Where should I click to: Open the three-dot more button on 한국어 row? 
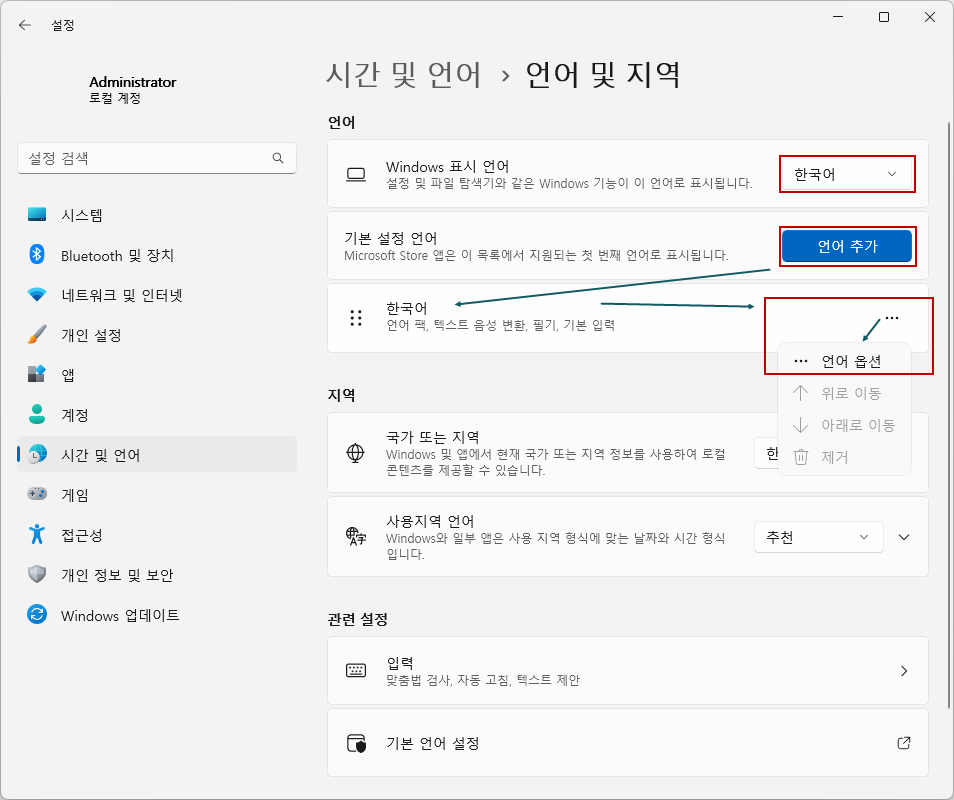[892, 318]
